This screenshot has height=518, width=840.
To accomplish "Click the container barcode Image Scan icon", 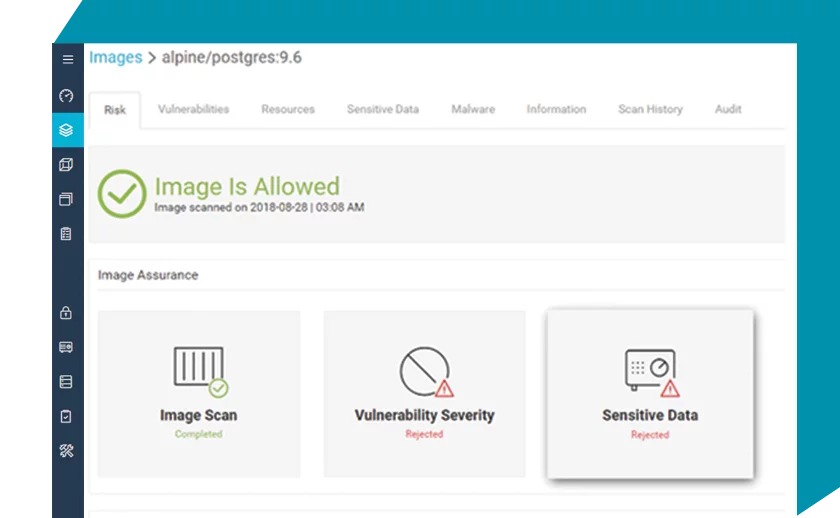I will 200,372.
